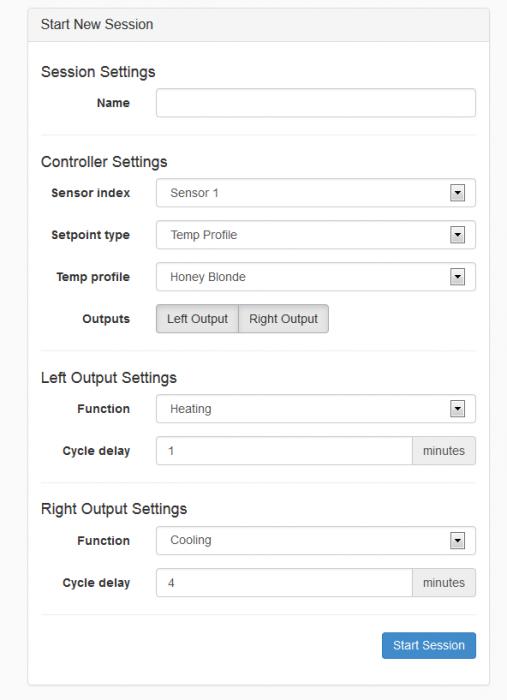Toggle the Left Output button
This screenshot has width=507, height=700.
coord(197,319)
